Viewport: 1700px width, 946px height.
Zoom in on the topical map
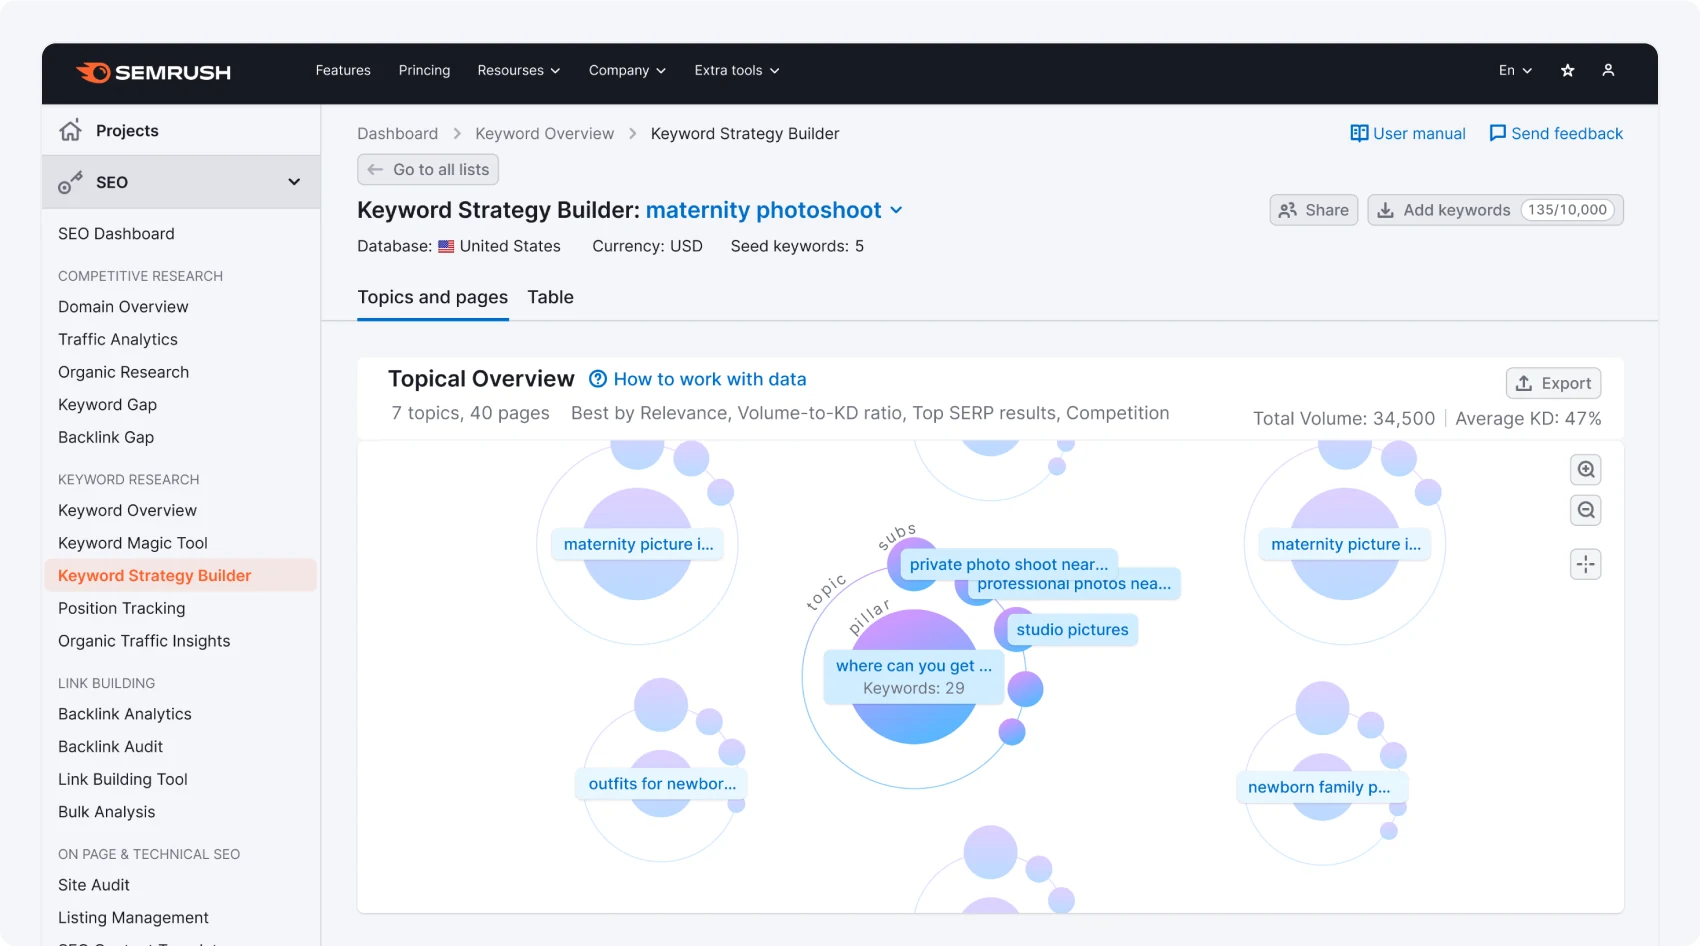tap(1586, 469)
